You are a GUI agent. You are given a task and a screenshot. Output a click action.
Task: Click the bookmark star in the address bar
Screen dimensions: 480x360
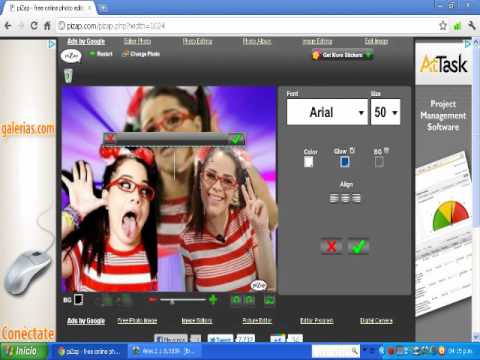click(443, 26)
